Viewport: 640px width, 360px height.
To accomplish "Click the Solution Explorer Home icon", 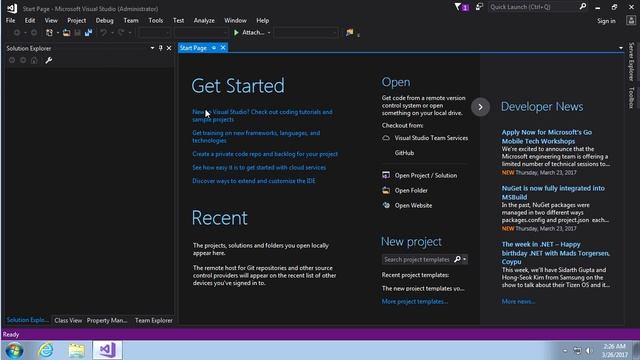I will (34, 60).
